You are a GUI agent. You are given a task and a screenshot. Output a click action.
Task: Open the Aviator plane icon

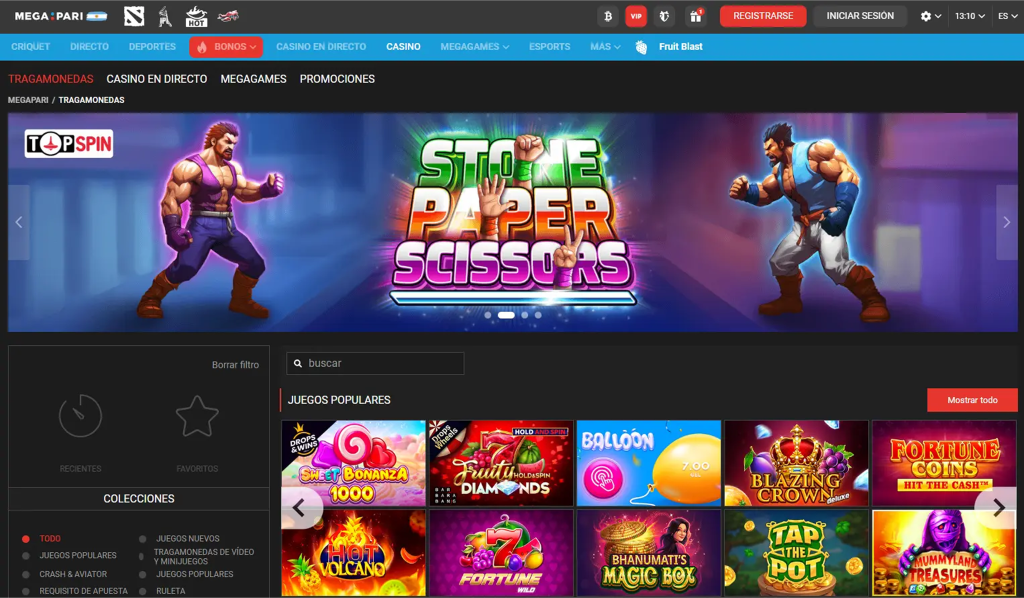228,16
